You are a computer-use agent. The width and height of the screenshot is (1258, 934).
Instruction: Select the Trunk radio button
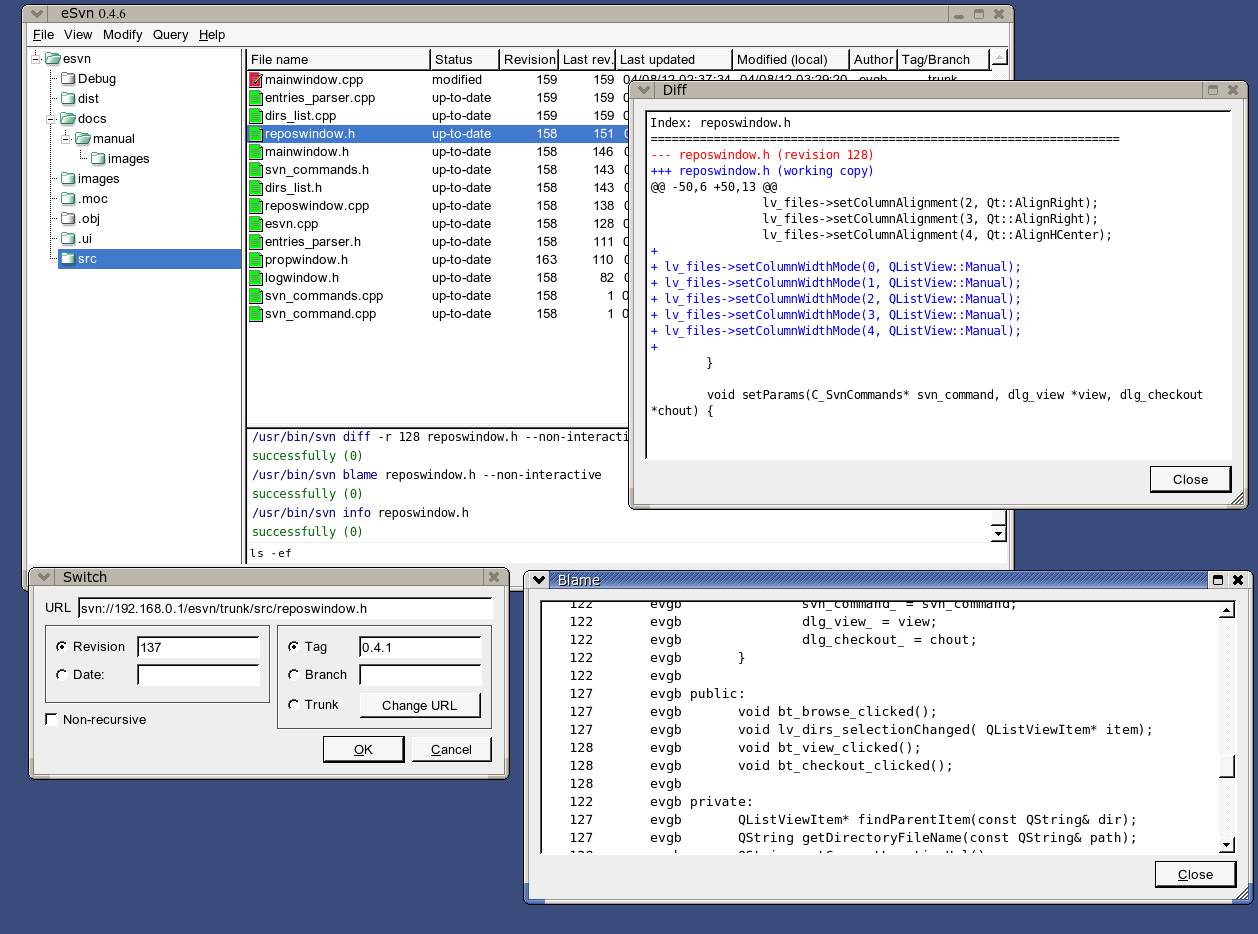pos(293,704)
